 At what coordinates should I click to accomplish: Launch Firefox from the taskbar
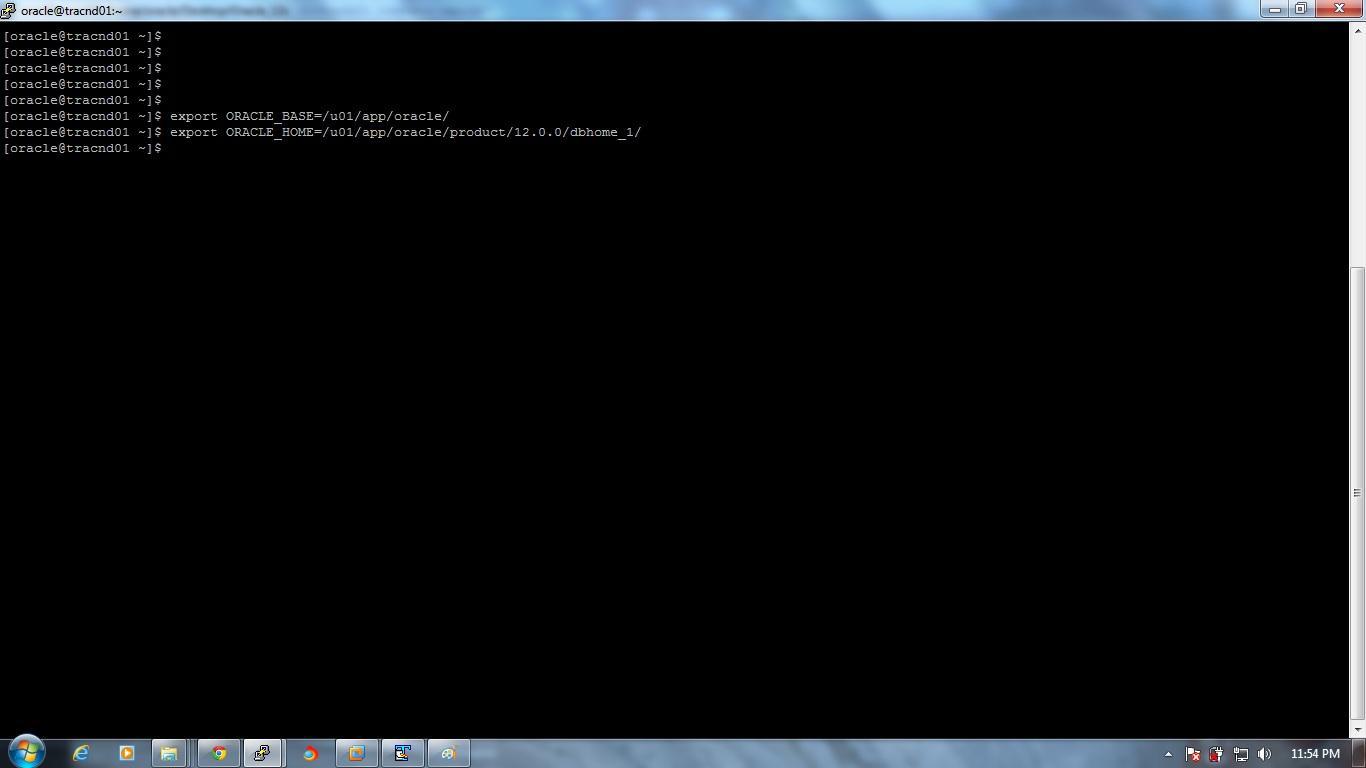click(310, 753)
